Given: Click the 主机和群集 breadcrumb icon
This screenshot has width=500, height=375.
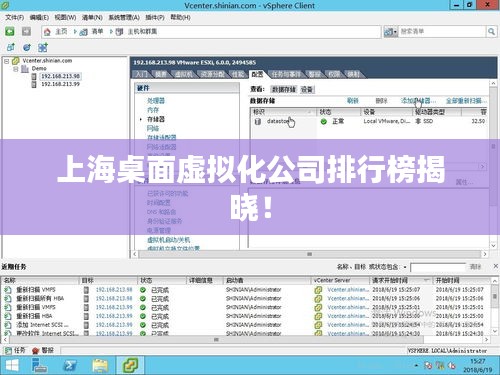Looking at the screenshot, I should tap(119, 32).
